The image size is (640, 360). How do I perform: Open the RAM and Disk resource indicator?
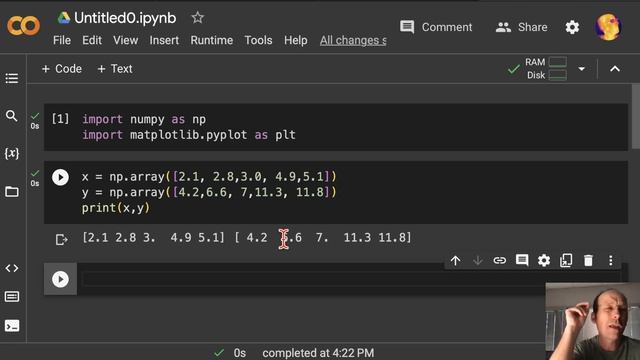(x=546, y=69)
